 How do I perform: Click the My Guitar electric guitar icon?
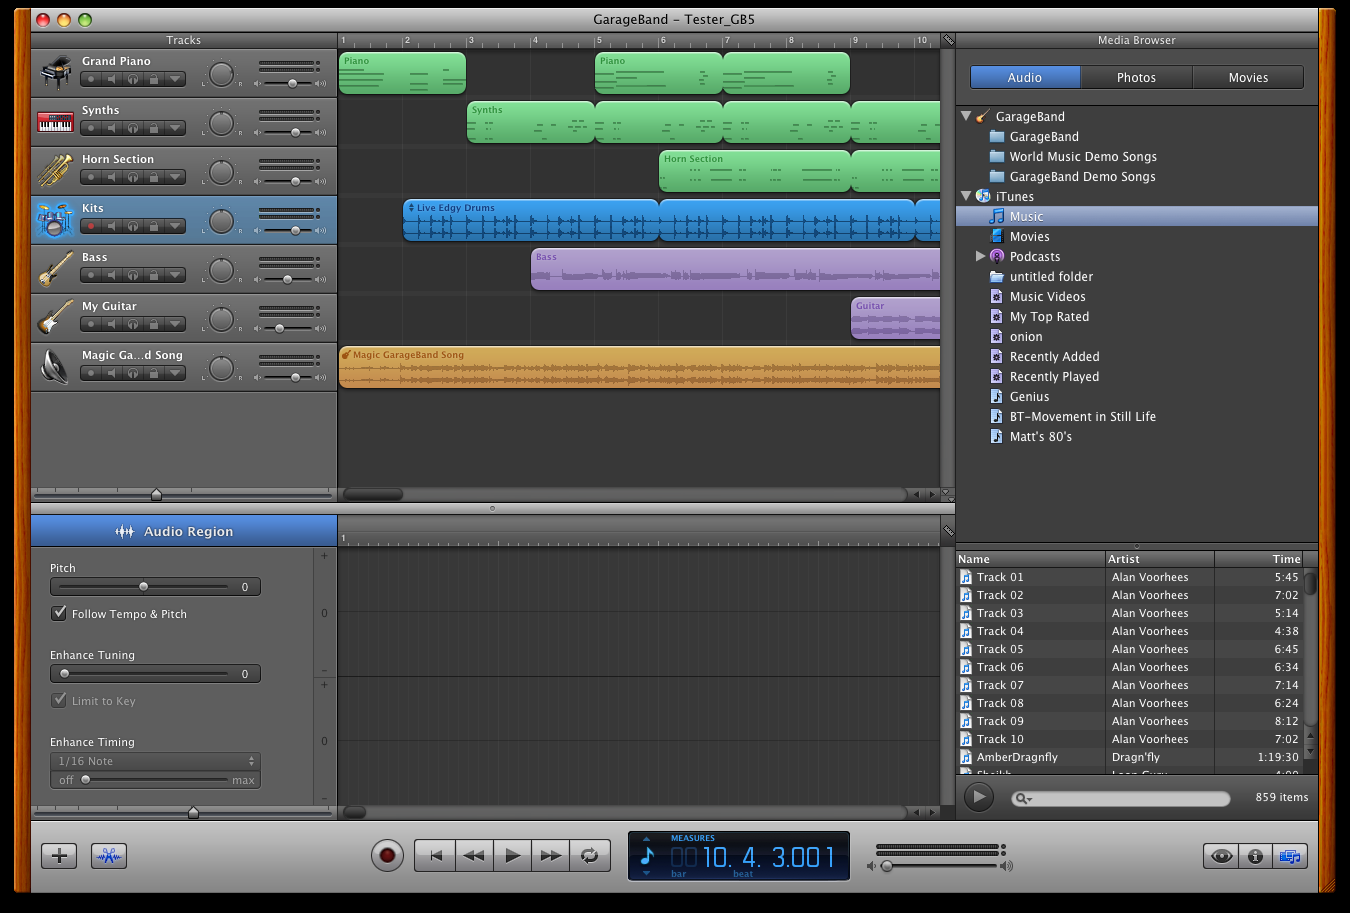[x=55, y=318]
